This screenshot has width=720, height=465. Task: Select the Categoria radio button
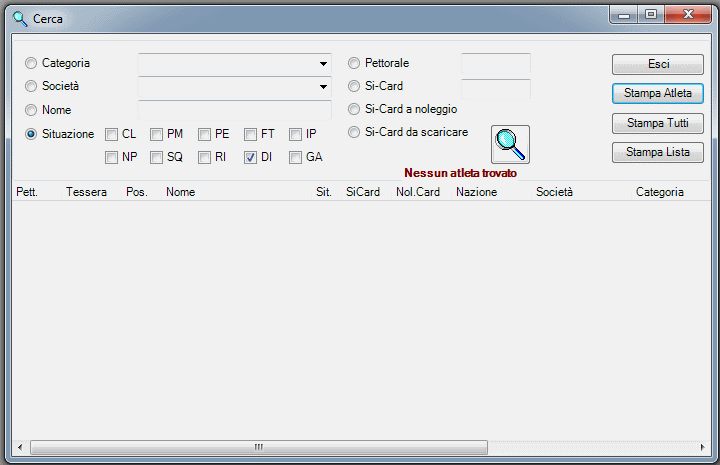pyautogui.click(x=31, y=63)
